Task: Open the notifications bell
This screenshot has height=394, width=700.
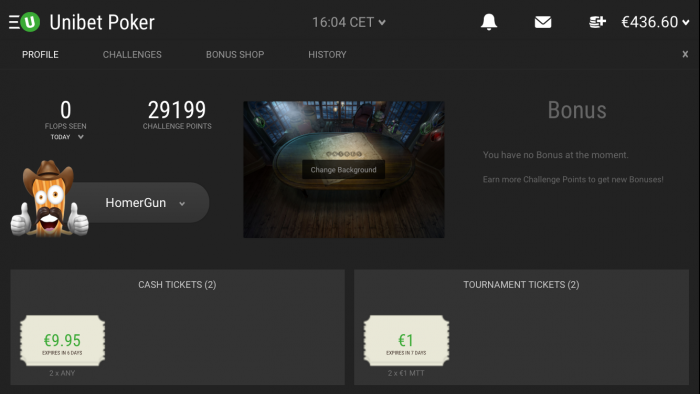Action: tap(489, 22)
